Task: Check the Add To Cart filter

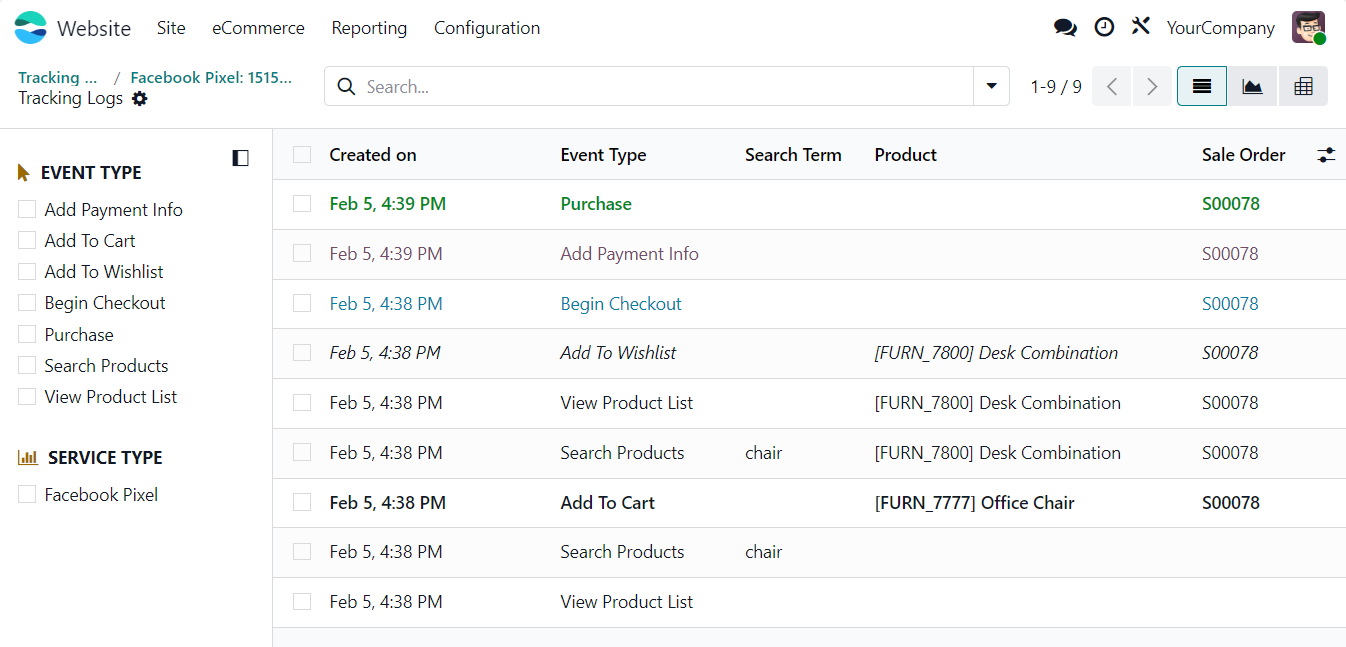Action: (27, 241)
